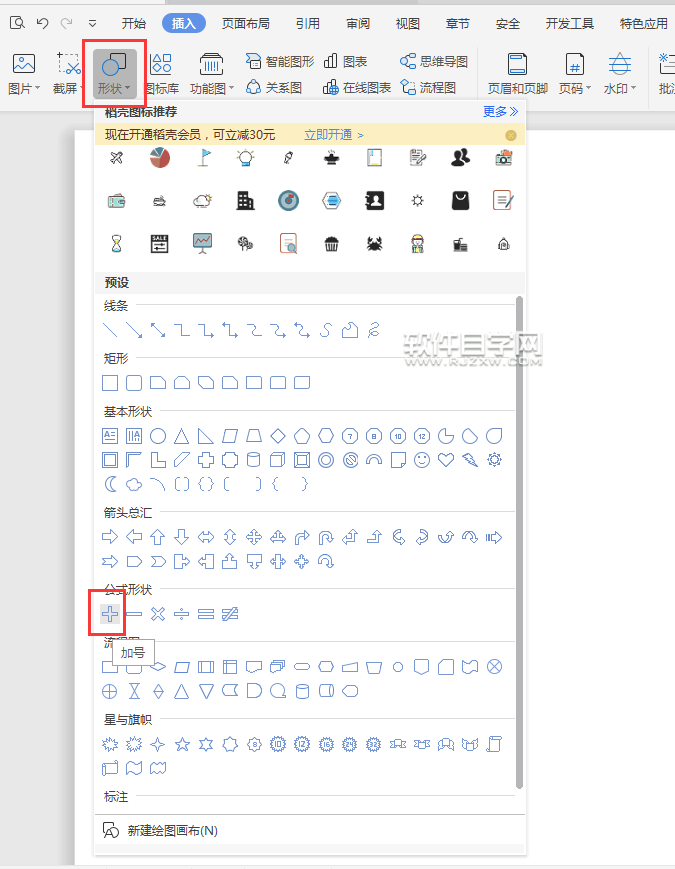Select the 5-point star shape
This screenshot has width=675, height=869.
(182, 744)
